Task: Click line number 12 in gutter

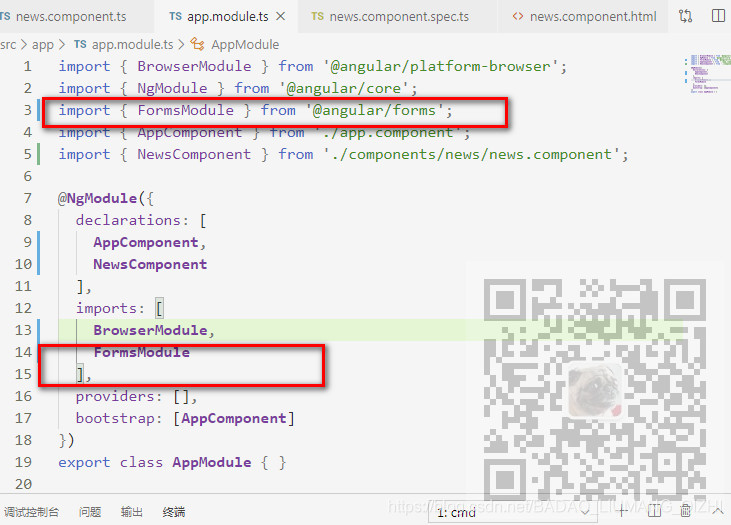Action: pos(23,308)
